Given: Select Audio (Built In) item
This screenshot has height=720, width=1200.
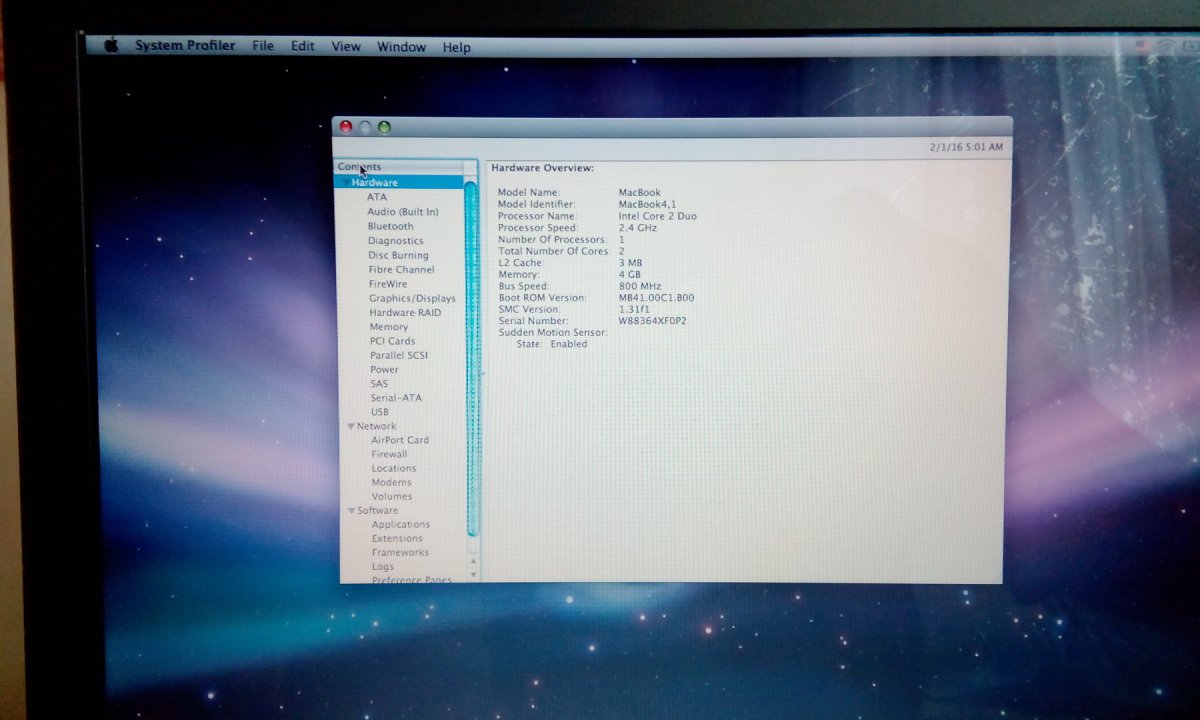Looking at the screenshot, I should [x=403, y=212].
